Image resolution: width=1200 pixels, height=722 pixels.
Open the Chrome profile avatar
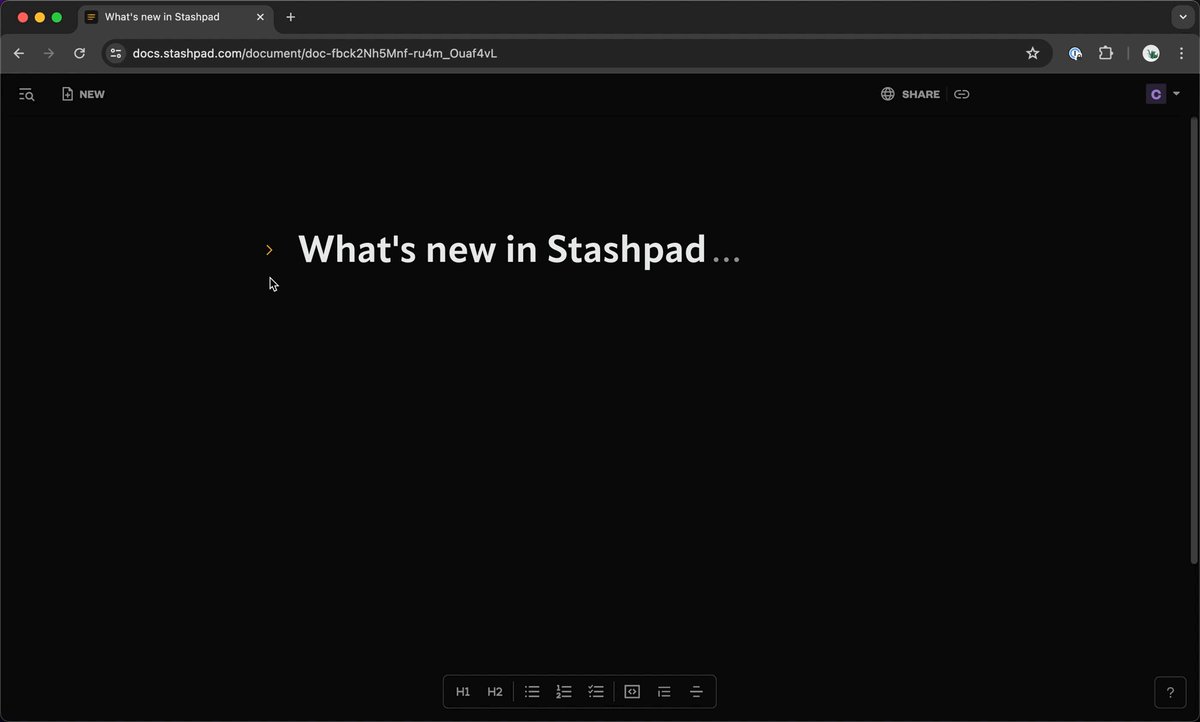[x=1151, y=53]
